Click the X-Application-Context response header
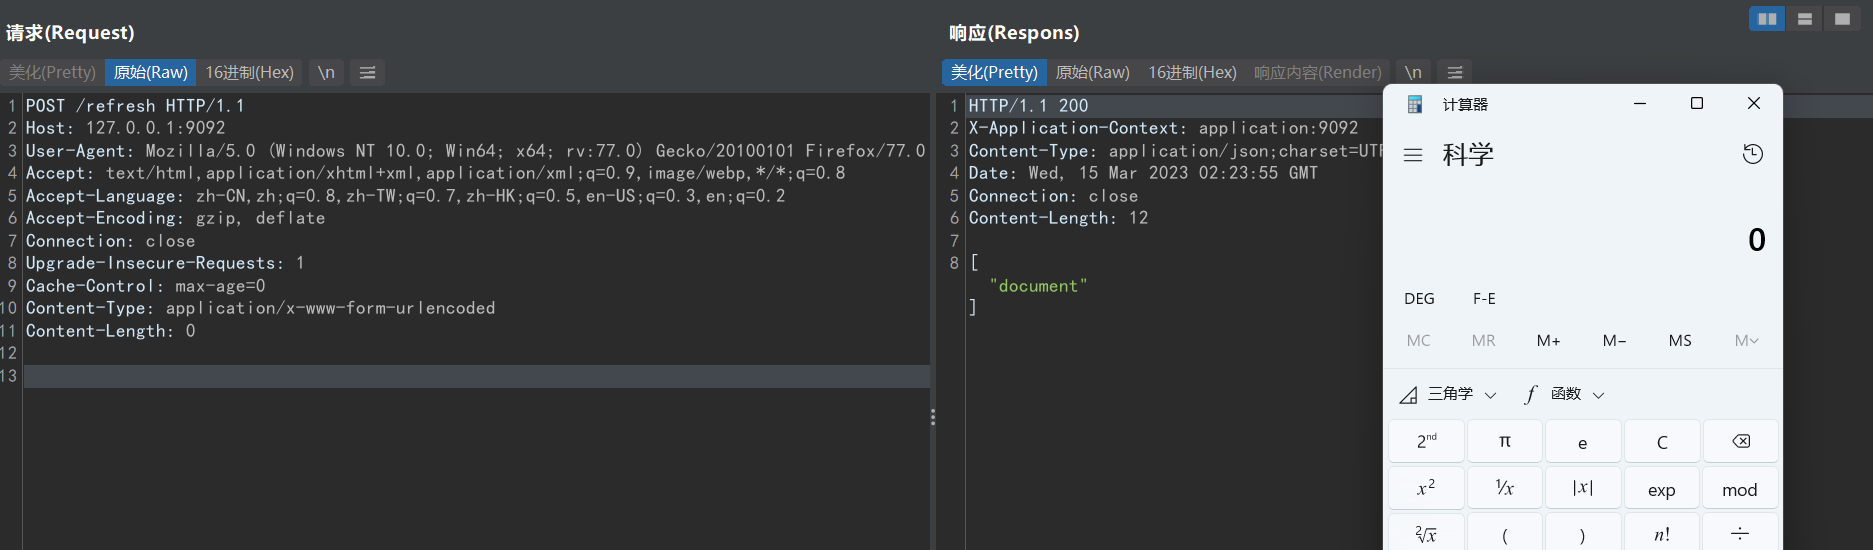Screen dimensions: 1873x550 pos(1164,128)
